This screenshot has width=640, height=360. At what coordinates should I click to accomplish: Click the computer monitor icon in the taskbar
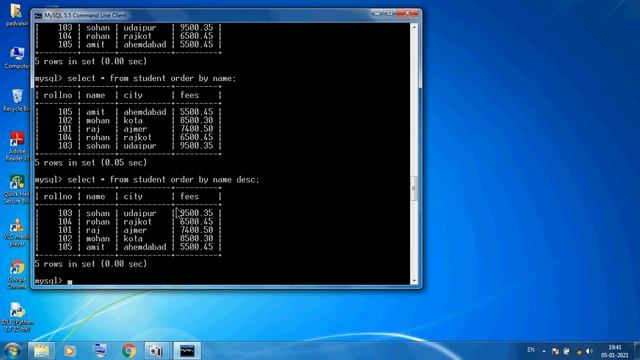99,351
